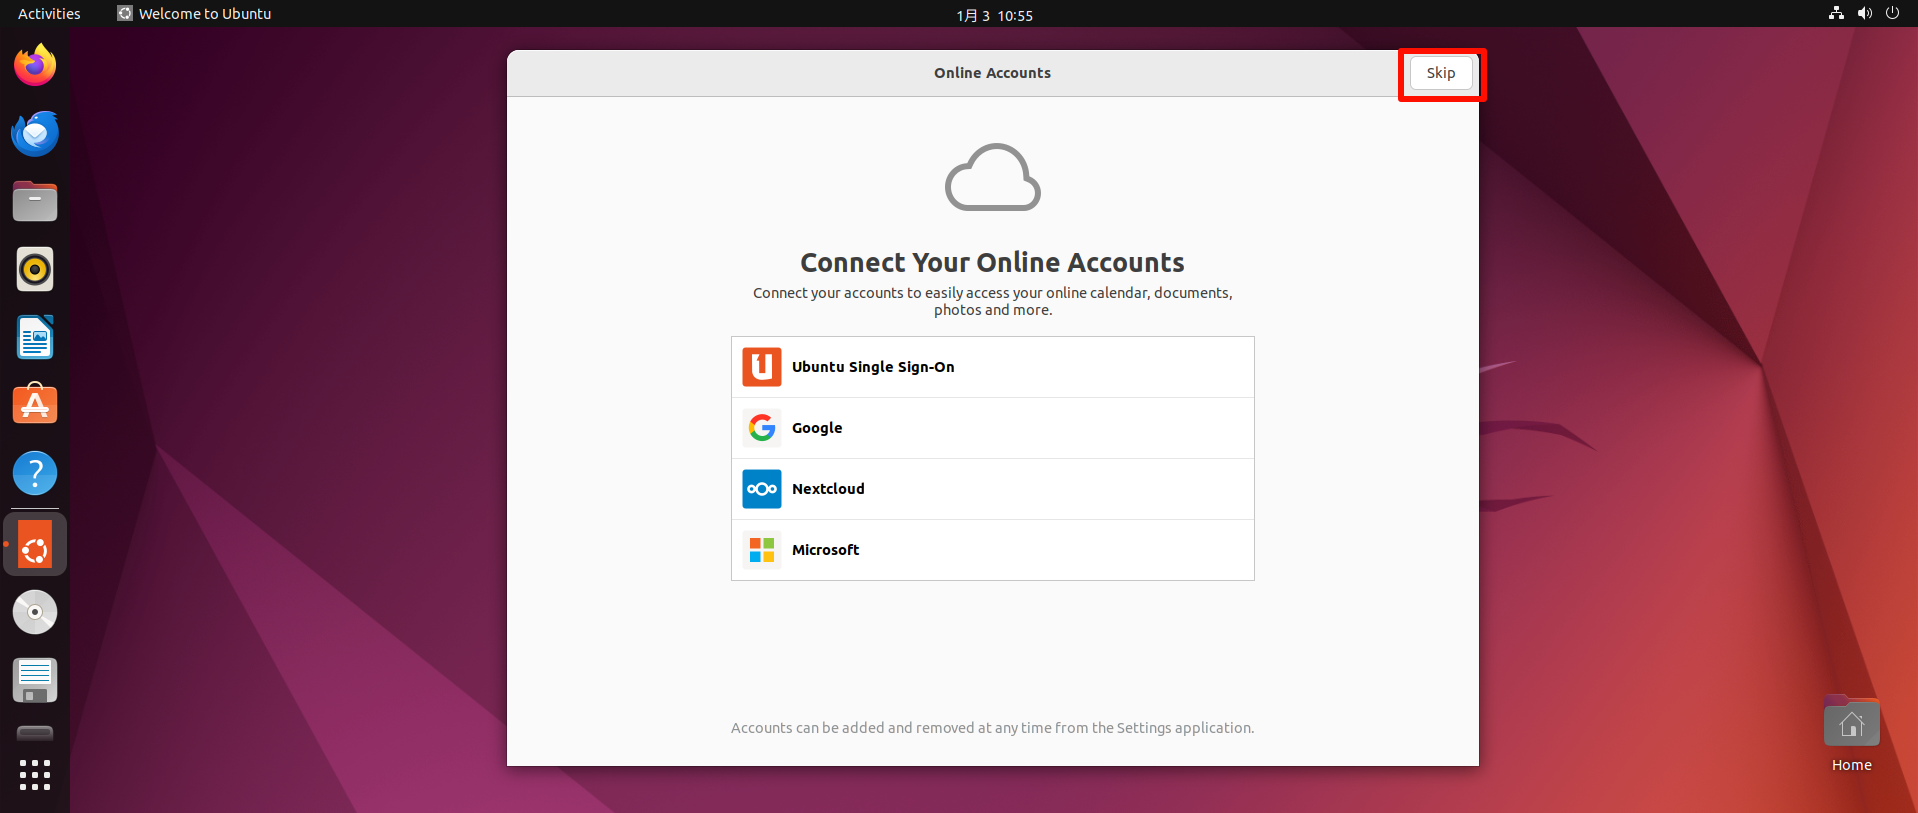
Task: Choose the Google account option
Action: click(992, 428)
